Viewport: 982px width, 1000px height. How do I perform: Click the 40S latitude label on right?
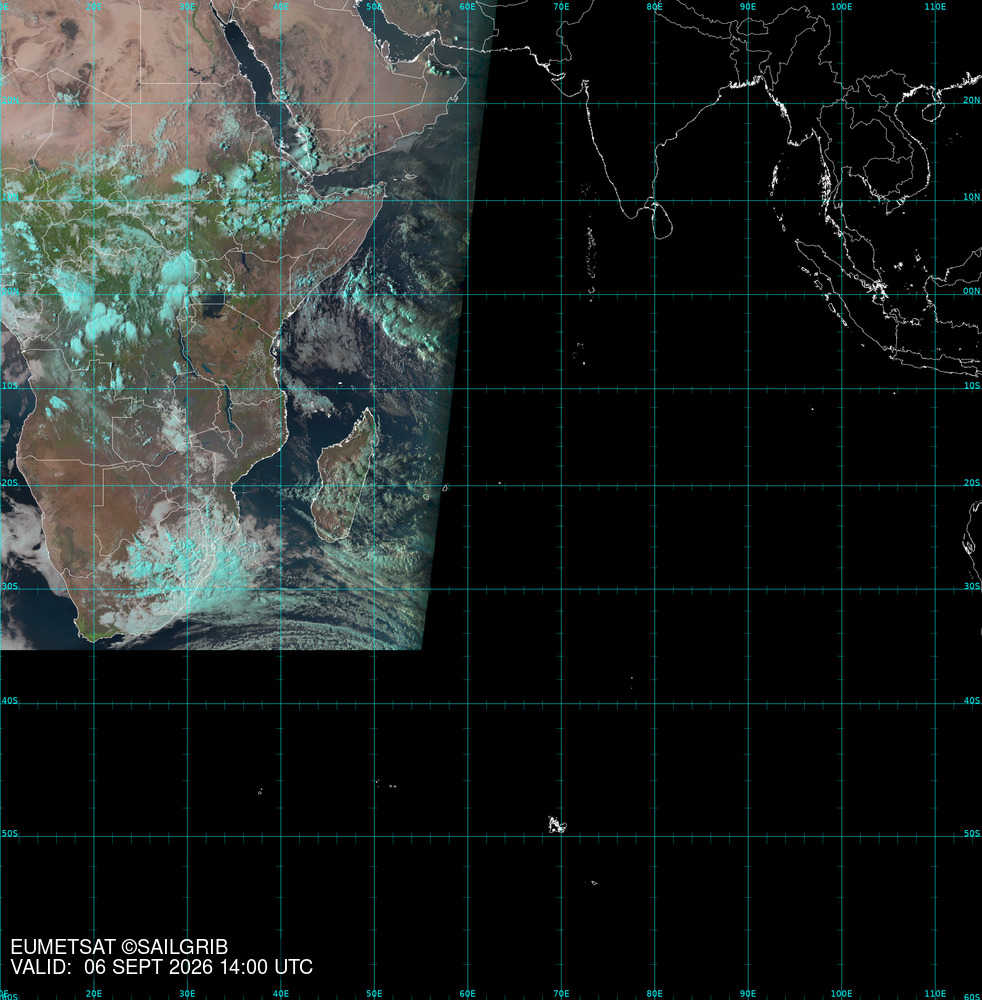click(x=971, y=700)
